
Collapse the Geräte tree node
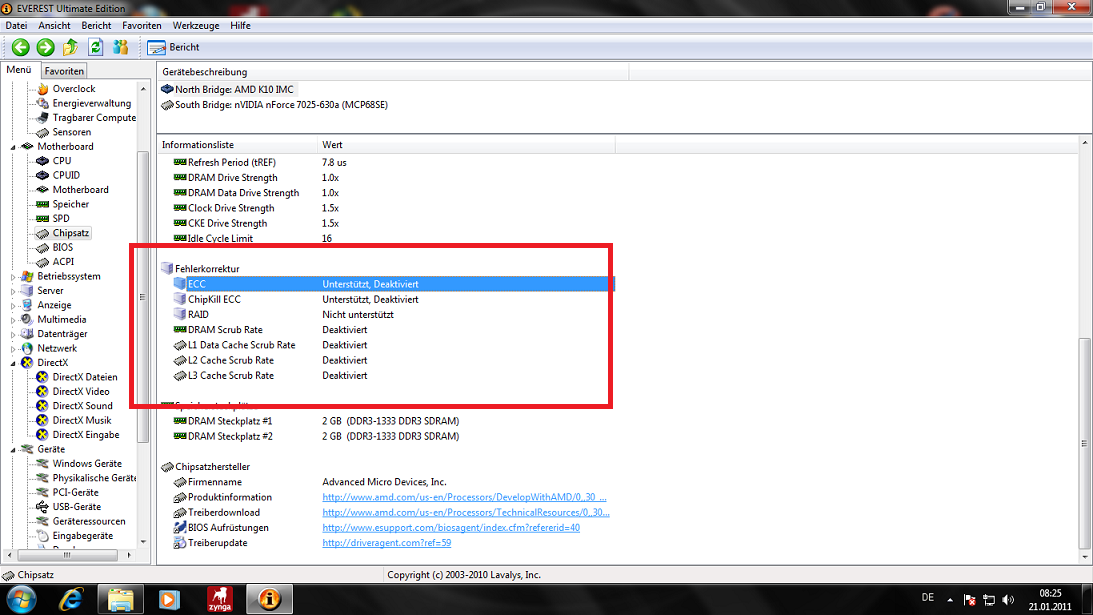(13, 450)
